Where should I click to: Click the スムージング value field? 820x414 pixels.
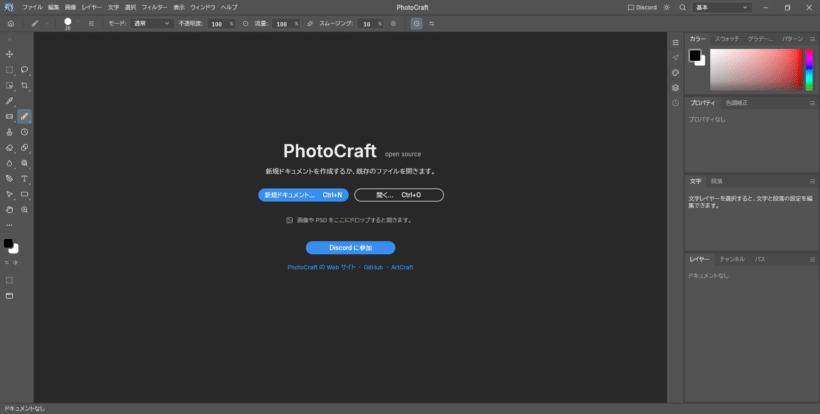tap(371, 24)
